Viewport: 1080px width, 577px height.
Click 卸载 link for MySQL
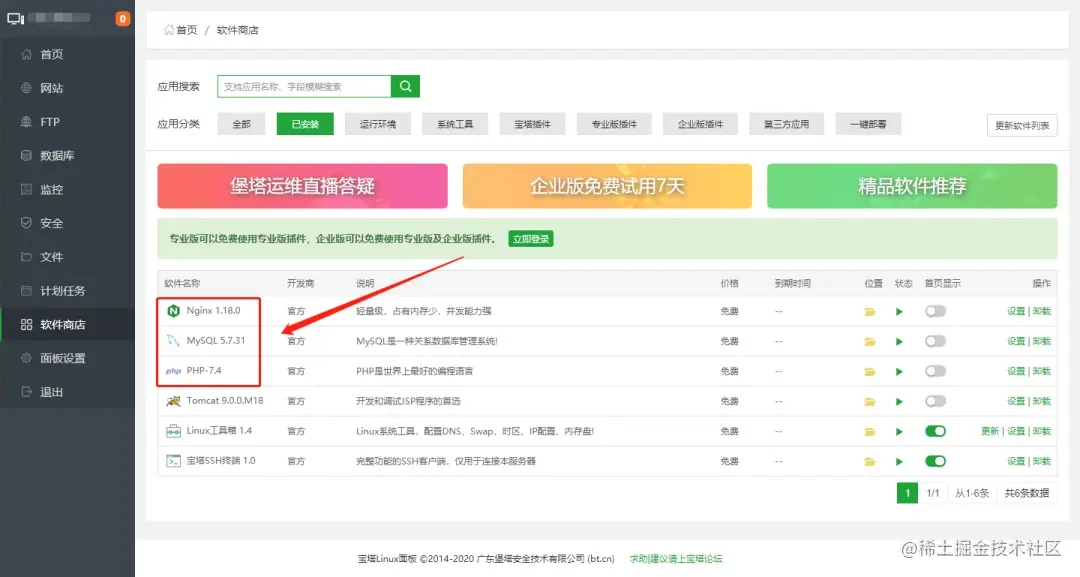click(1041, 341)
